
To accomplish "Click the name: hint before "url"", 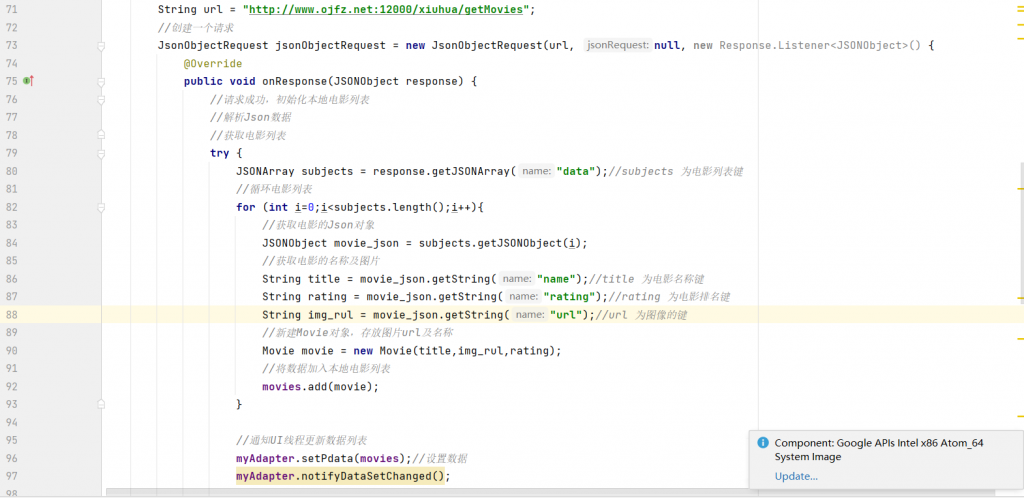I will [x=530, y=315].
